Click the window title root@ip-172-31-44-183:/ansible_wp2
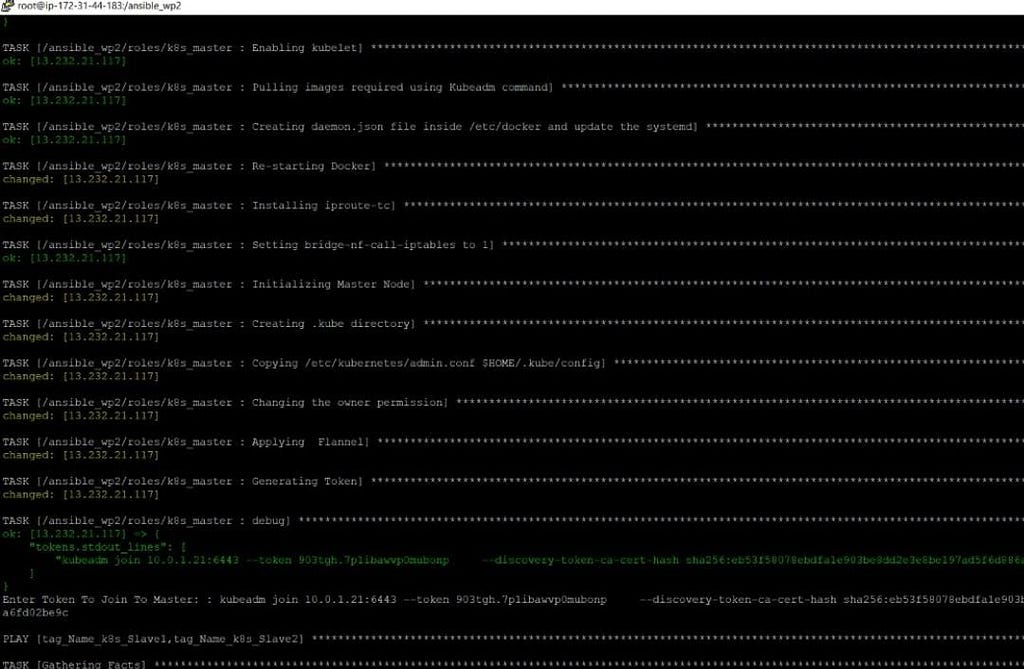The width and height of the screenshot is (1024, 669). click(99, 6)
